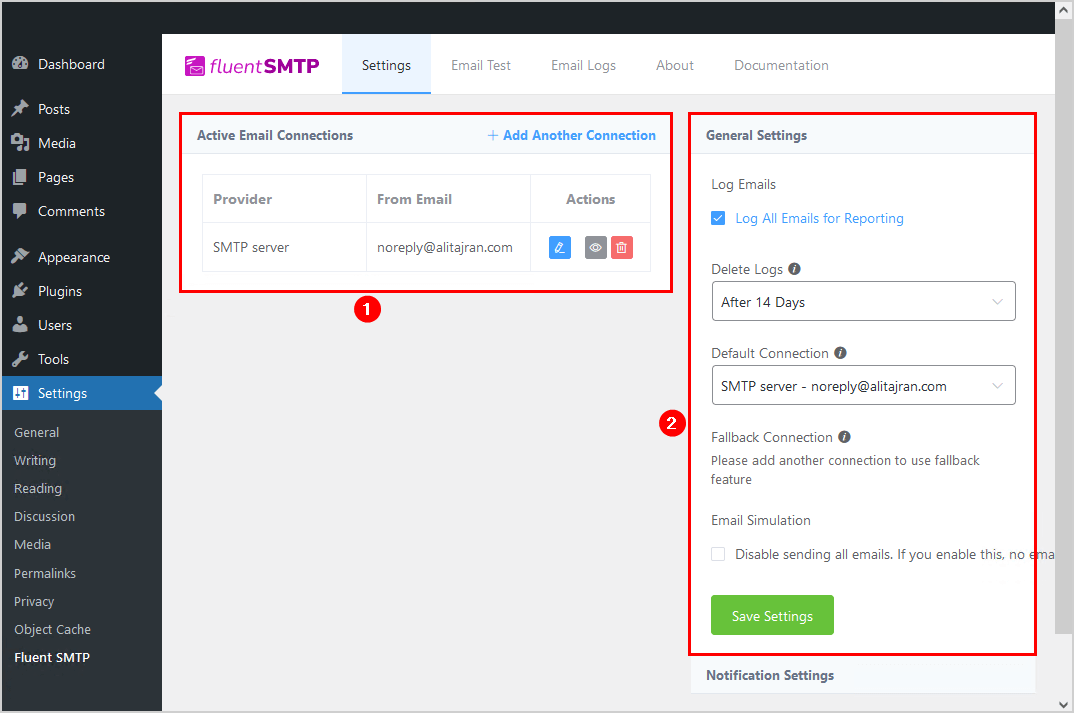Click the Fallback Connection info icon

point(844,437)
